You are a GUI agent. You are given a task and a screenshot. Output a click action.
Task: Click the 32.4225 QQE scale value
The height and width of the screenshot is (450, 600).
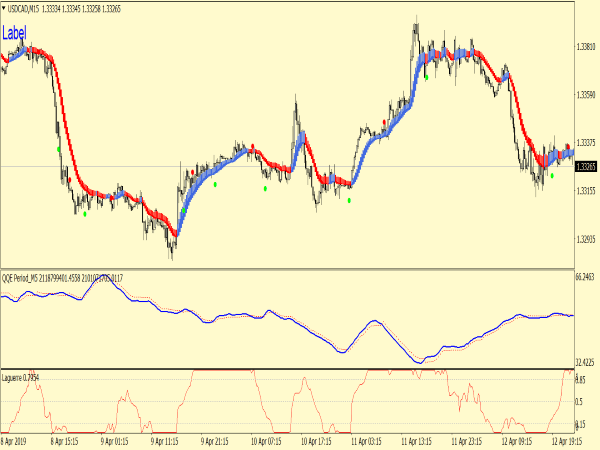585,362
